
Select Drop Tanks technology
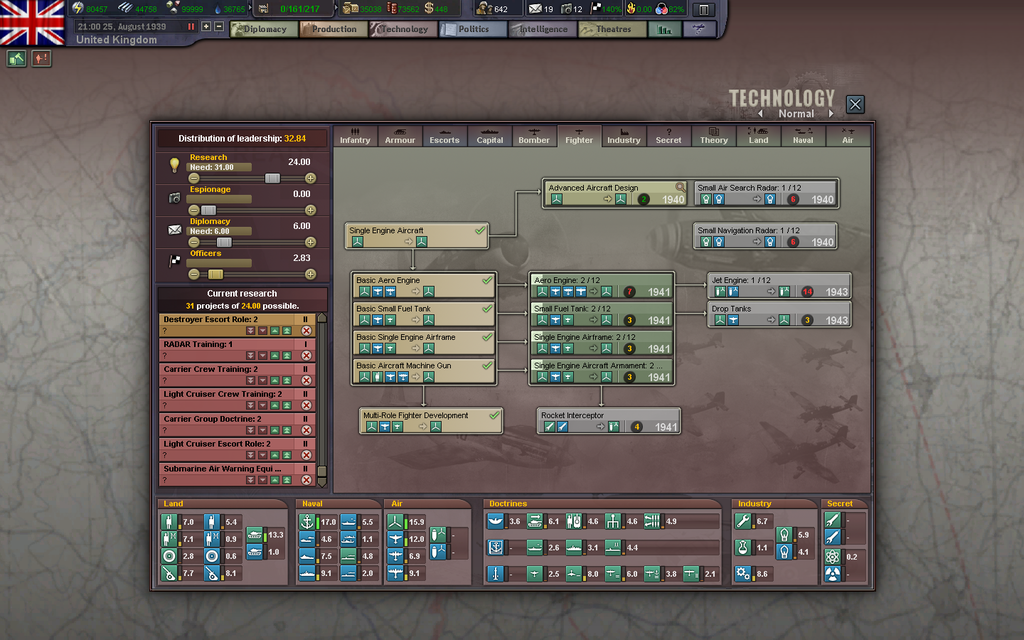point(779,314)
